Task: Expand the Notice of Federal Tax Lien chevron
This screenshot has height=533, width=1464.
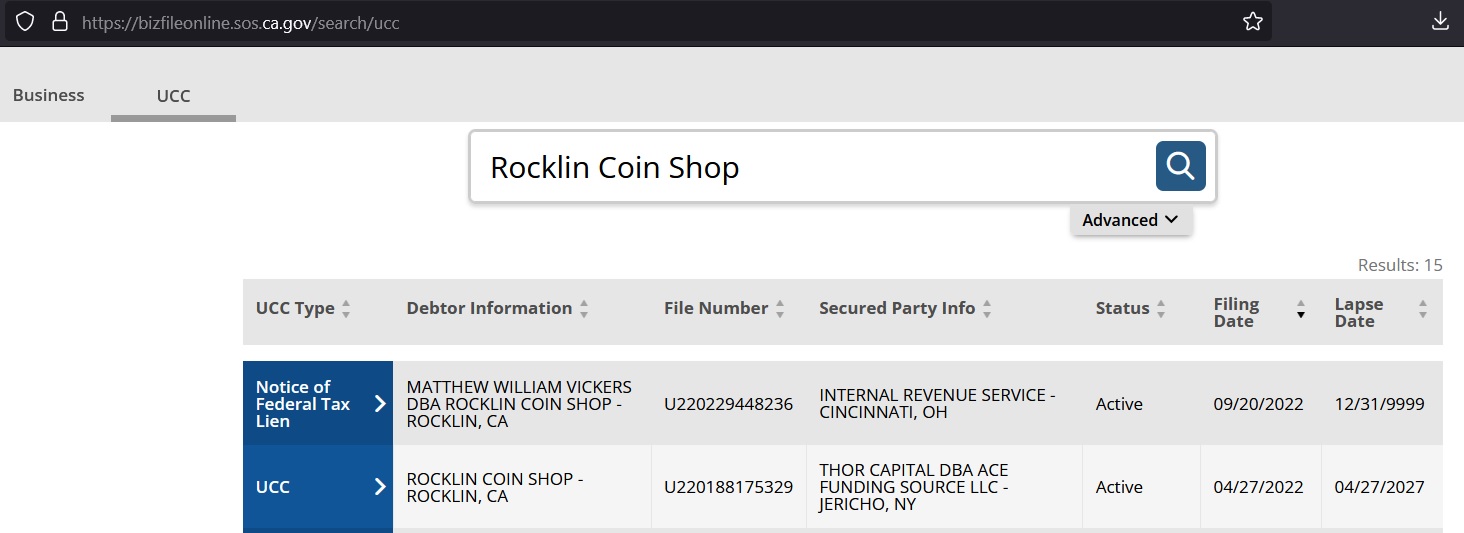Action: tap(380, 403)
